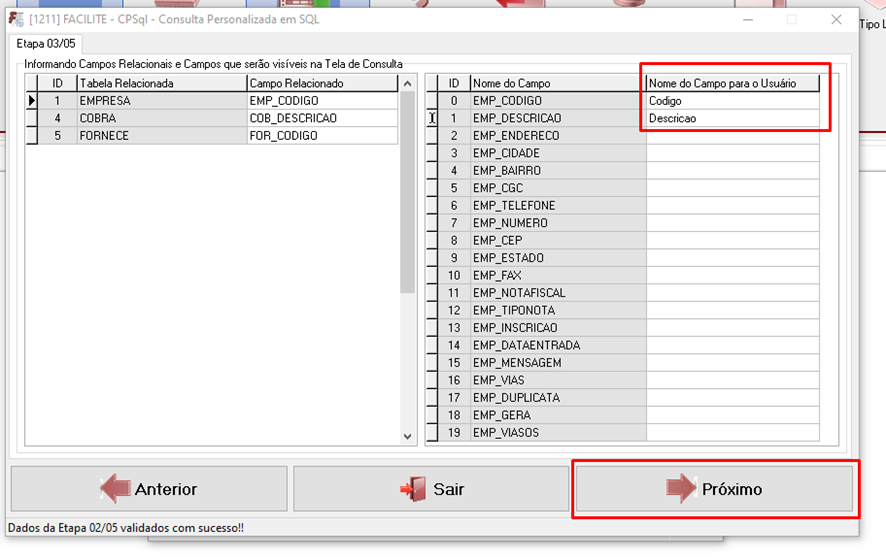Select the FORNECE table row
886x560 pixels.
tap(161, 136)
